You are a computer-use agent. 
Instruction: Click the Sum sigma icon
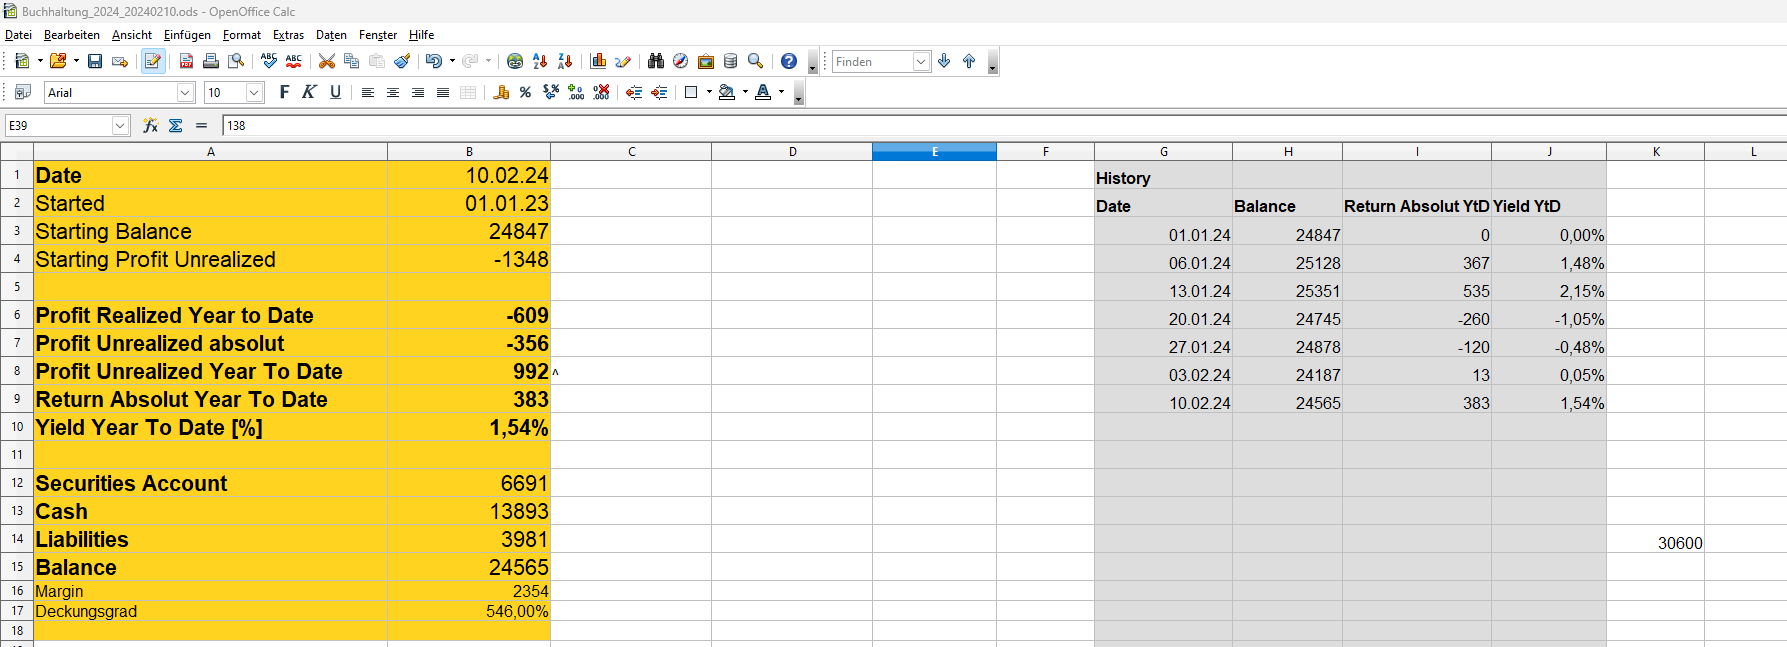[176, 125]
